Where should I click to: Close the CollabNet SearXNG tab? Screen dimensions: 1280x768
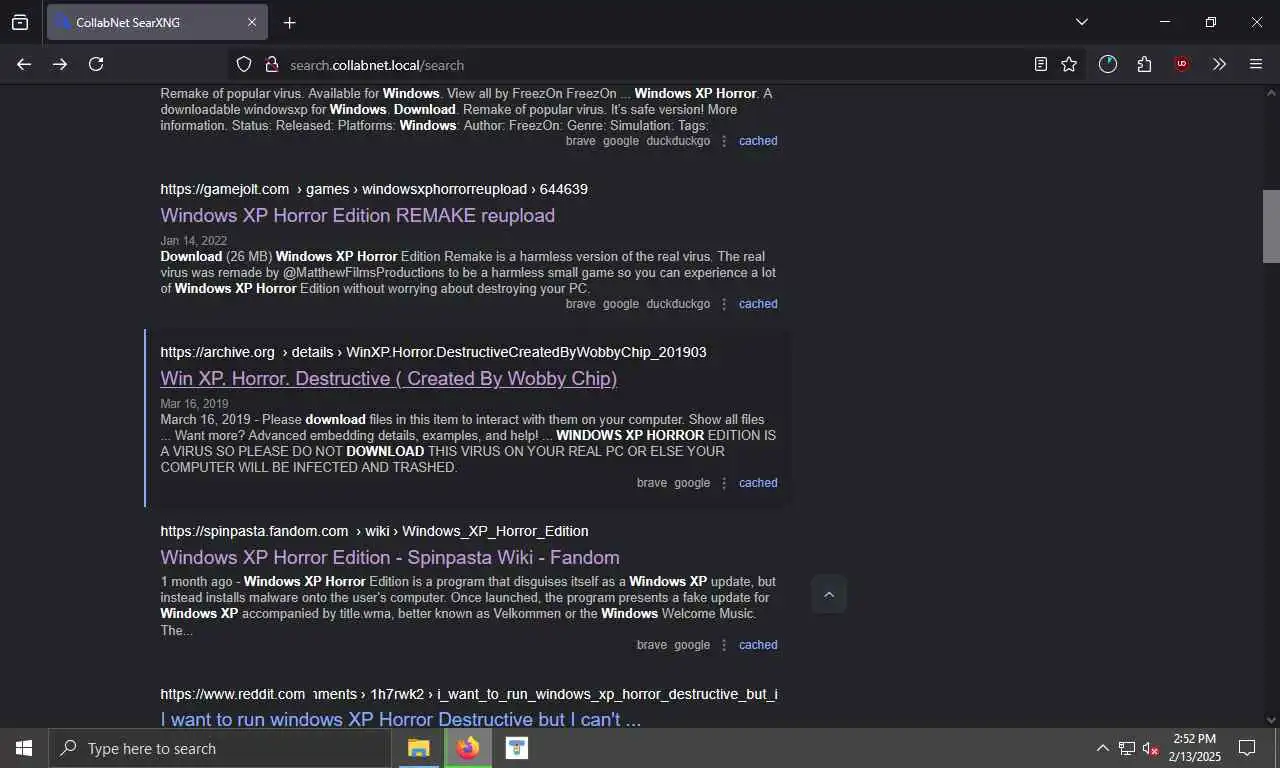click(x=252, y=22)
